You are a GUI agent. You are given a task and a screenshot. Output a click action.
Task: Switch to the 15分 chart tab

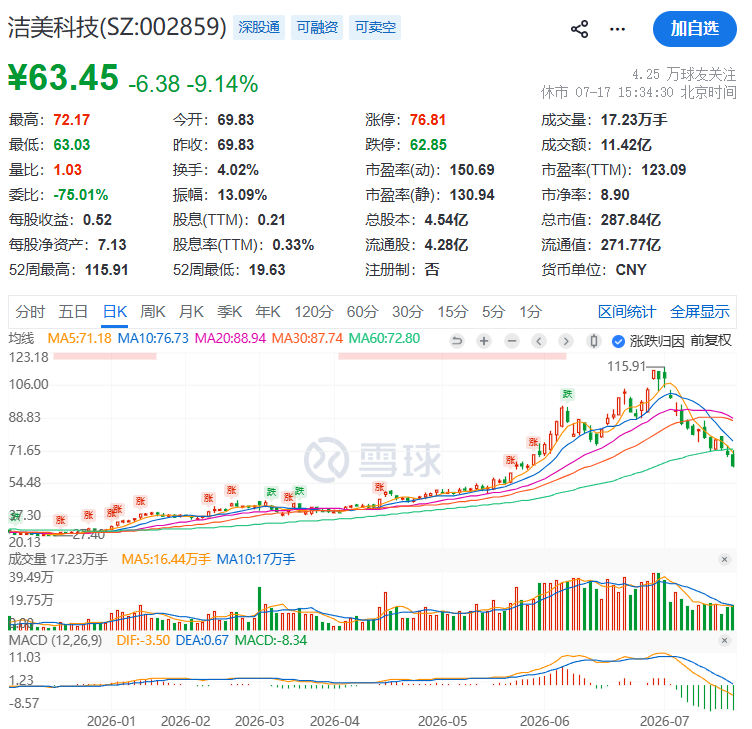453,312
